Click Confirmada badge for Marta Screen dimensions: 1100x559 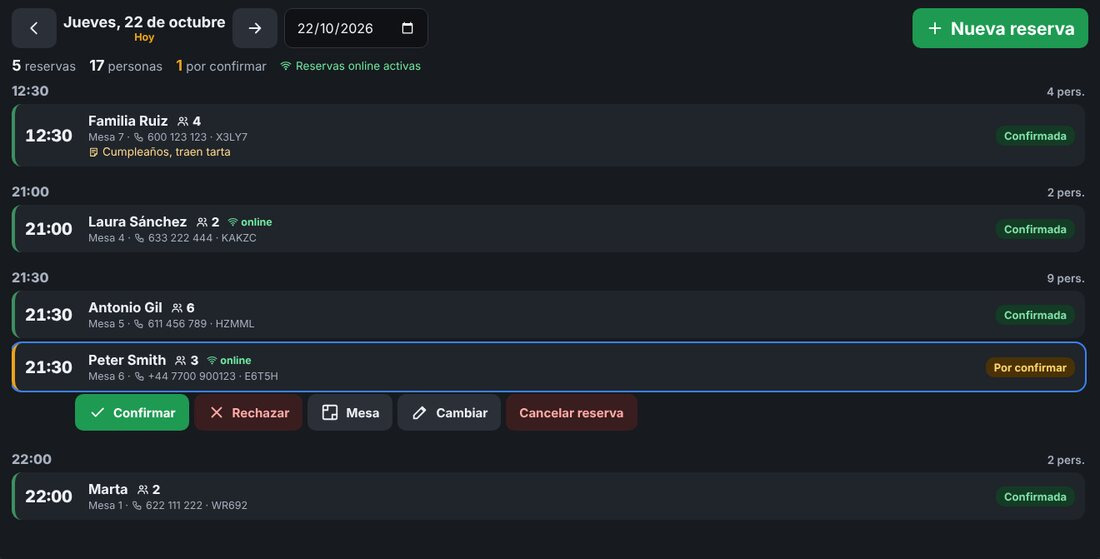tap(1035, 497)
